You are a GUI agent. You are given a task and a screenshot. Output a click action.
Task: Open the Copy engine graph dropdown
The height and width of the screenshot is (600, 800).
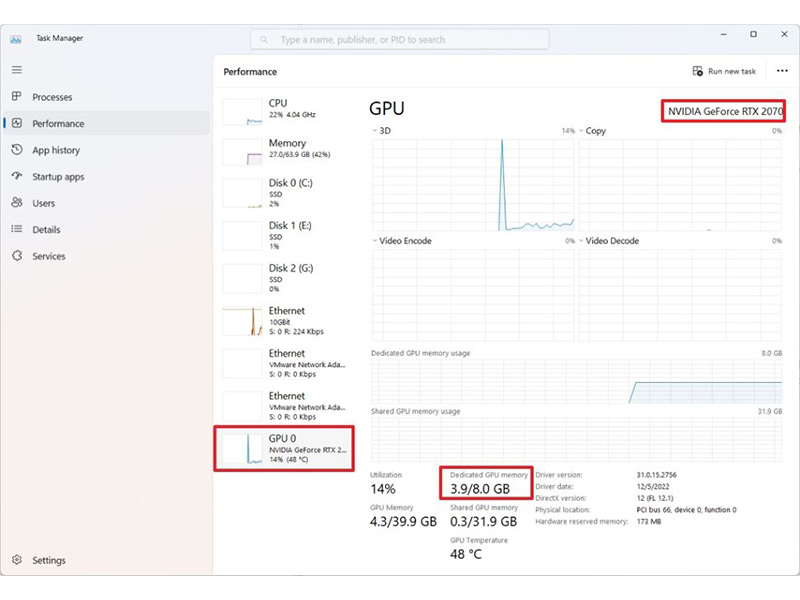(x=581, y=131)
